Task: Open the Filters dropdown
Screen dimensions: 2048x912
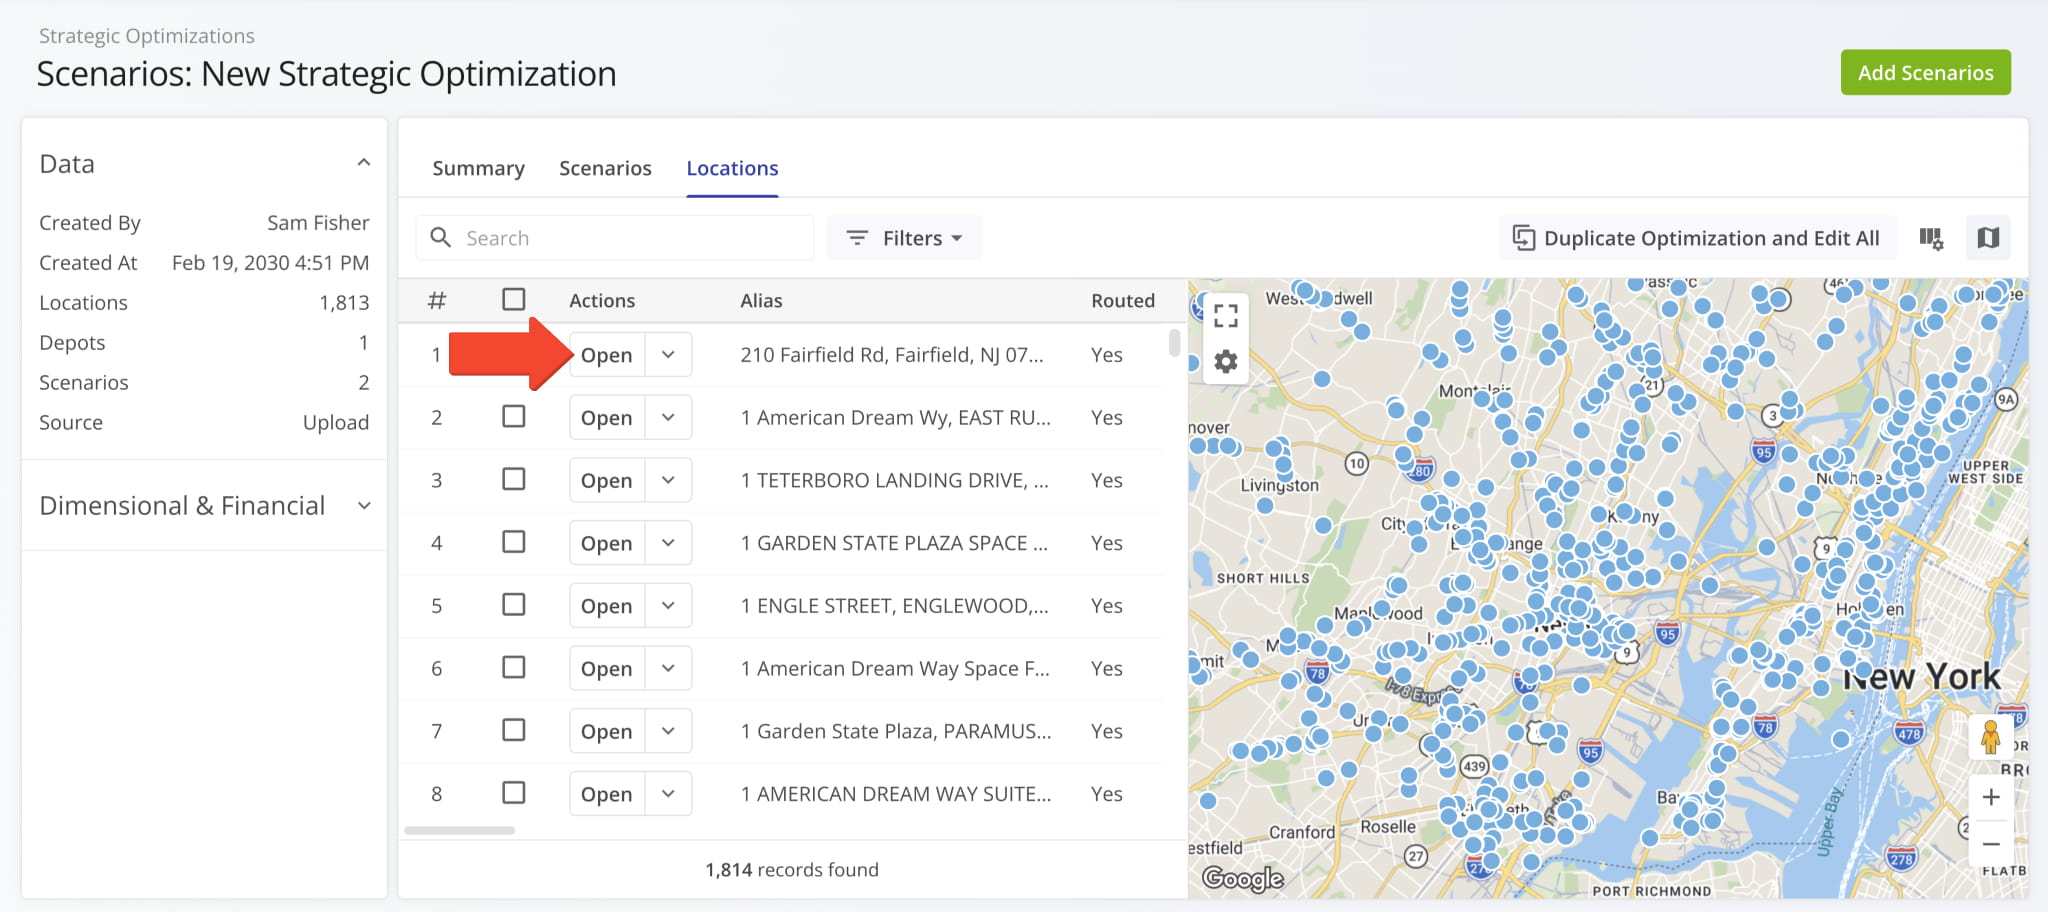Action: [903, 238]
